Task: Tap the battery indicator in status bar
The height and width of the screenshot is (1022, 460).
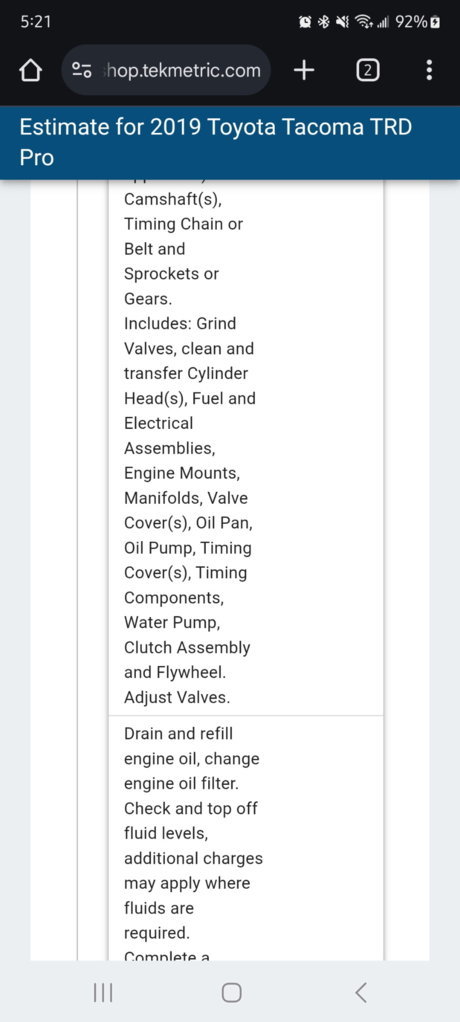Action: (418, 22)
